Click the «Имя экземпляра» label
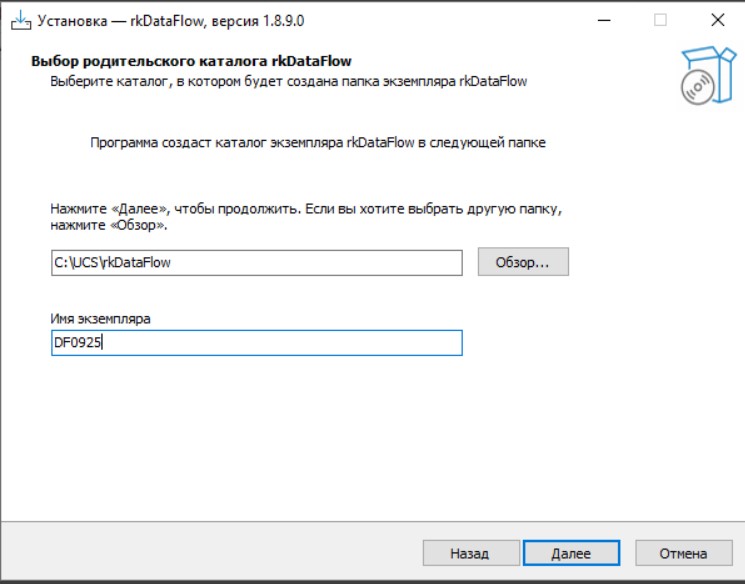745x584 pixels. (x=100, y=319)
